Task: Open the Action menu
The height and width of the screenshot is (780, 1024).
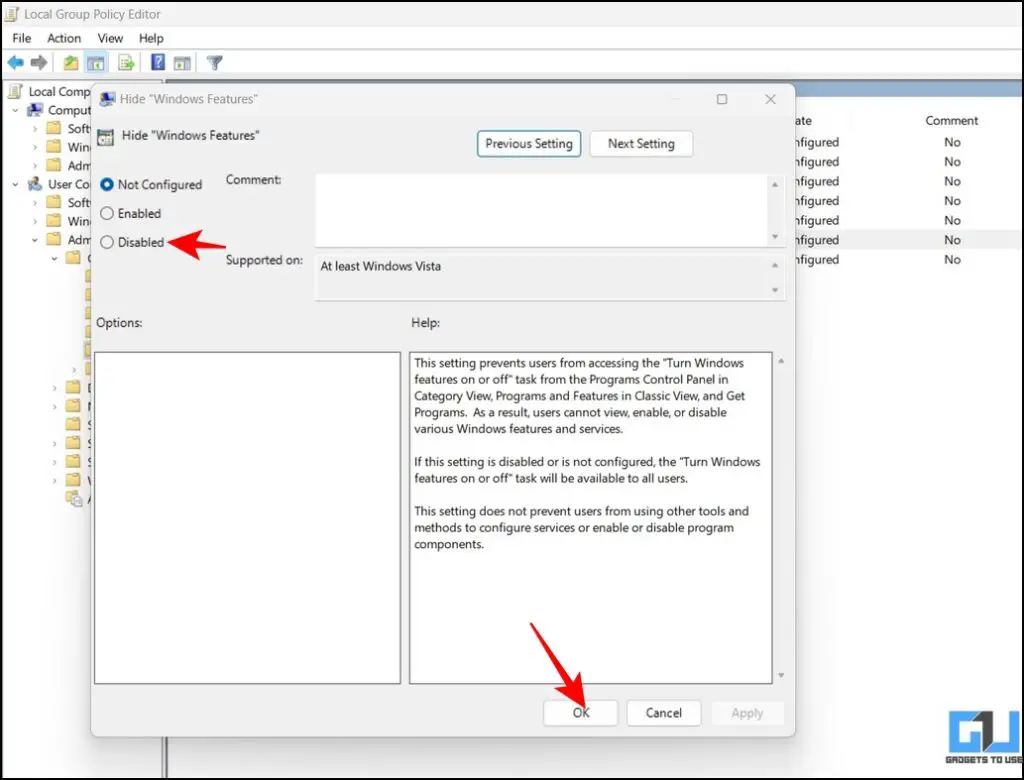Action: 64,38
